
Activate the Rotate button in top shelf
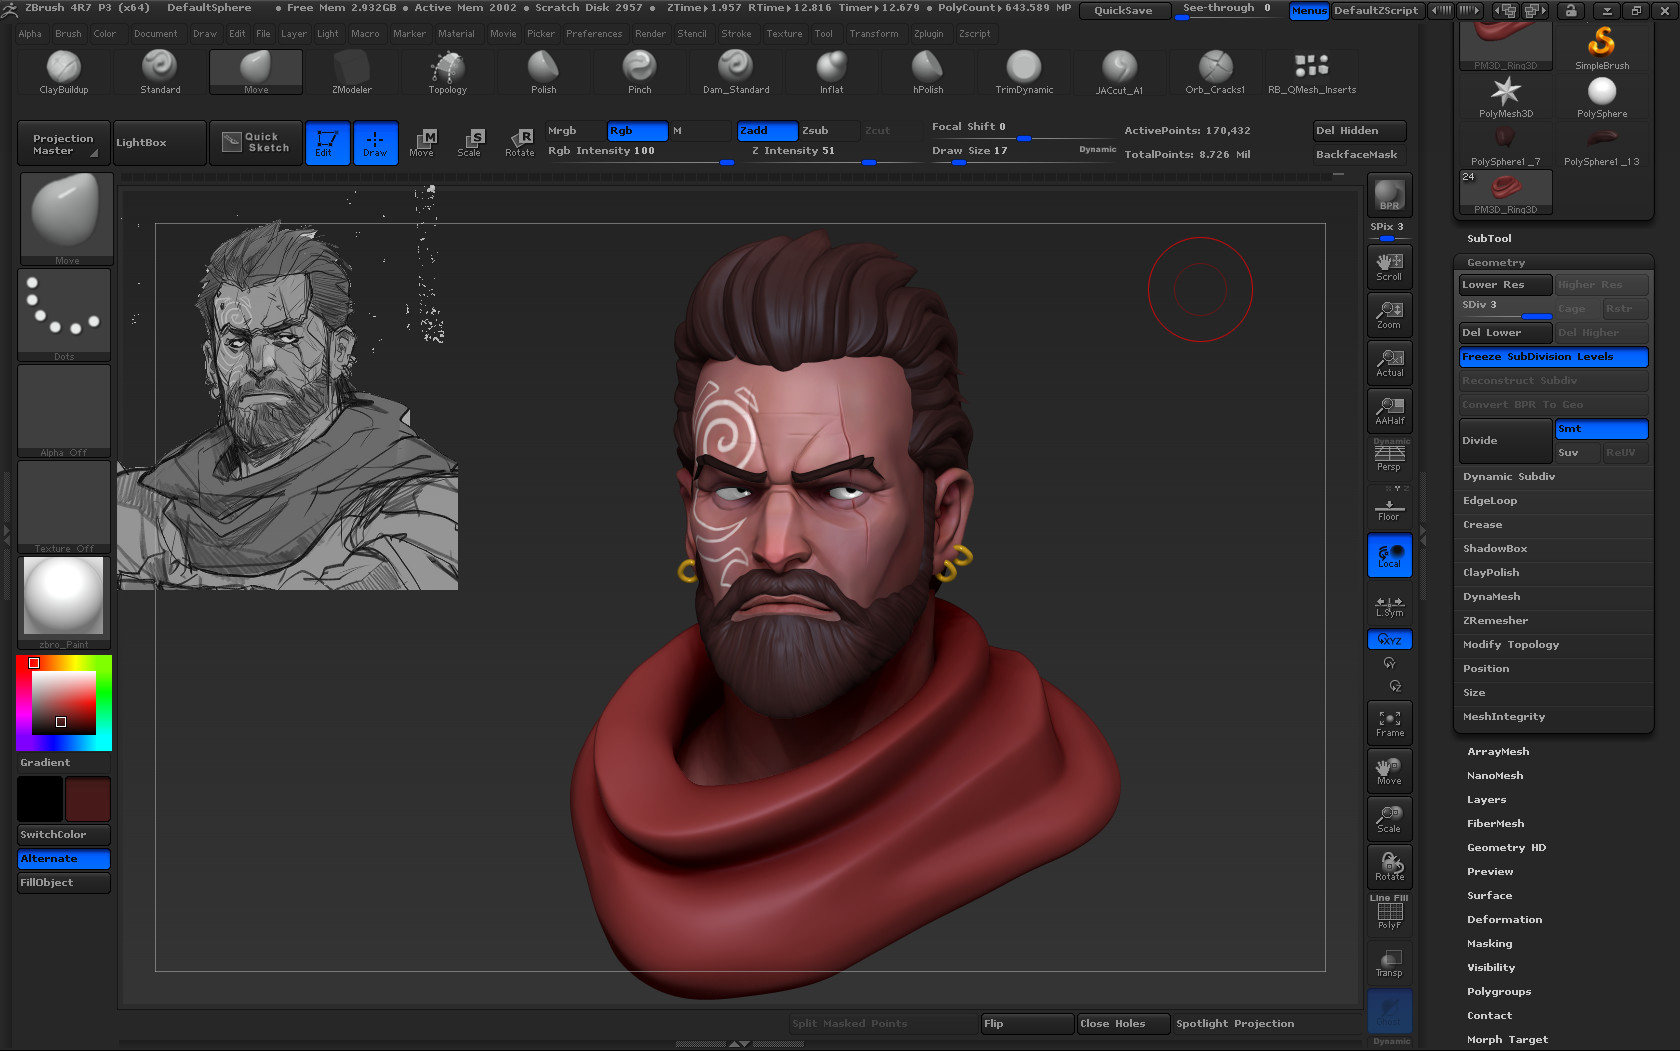pyautogui.click(x=520, y=142)
